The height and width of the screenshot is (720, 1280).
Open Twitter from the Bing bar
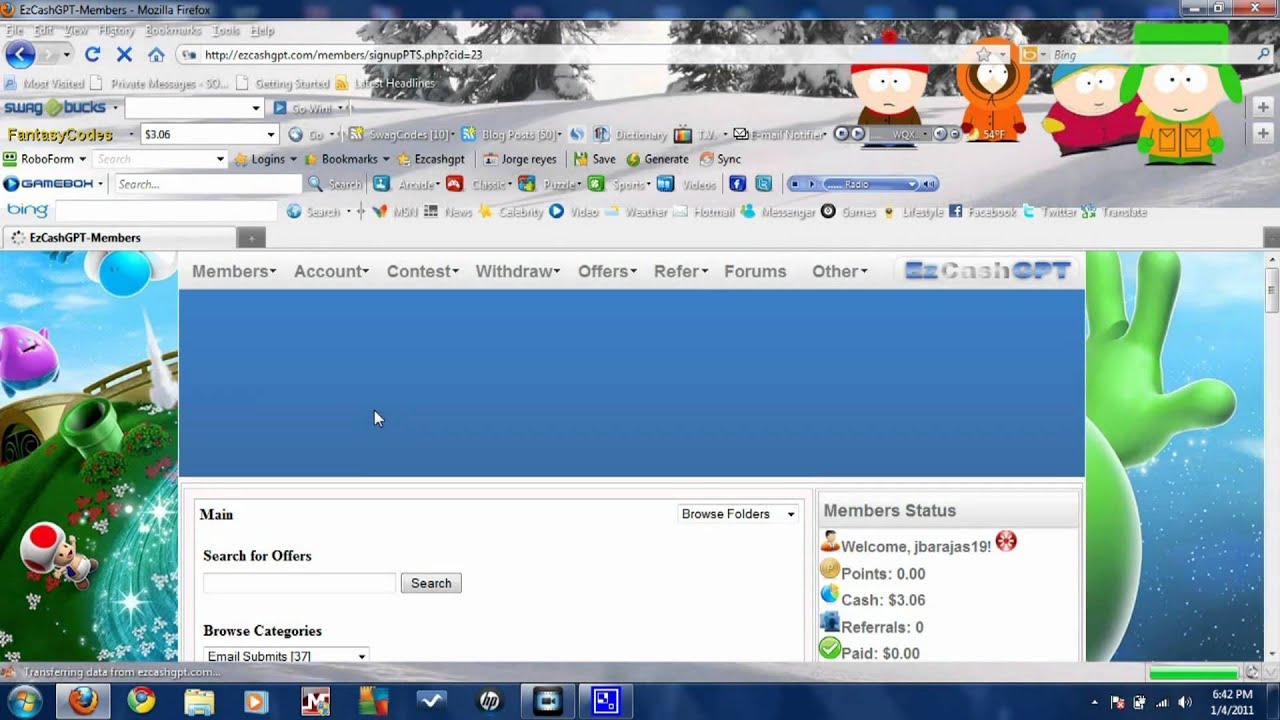(x=1049, y=212)
